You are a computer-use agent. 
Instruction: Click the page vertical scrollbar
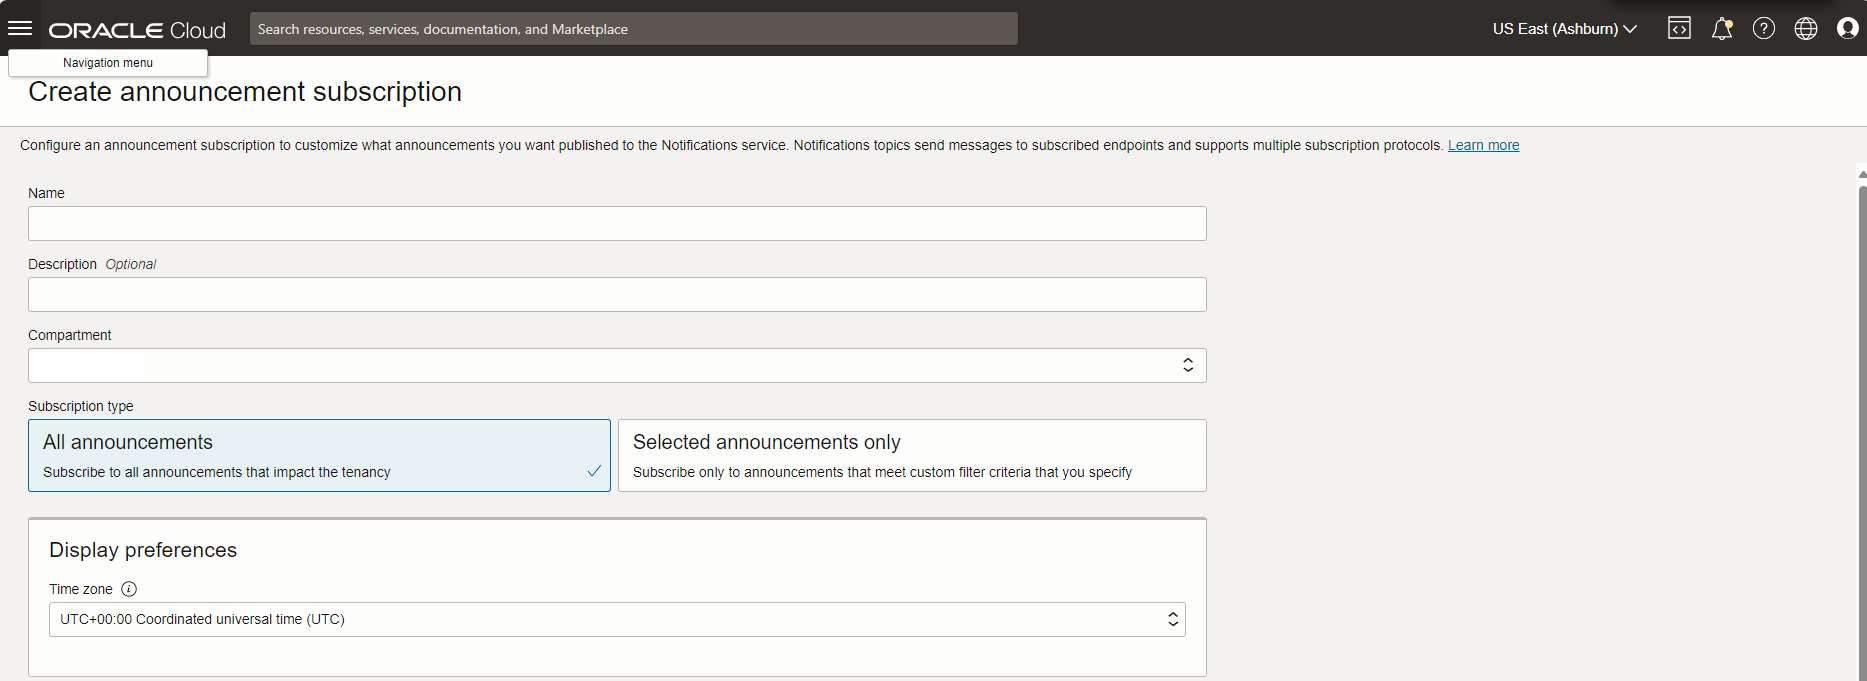tap(1861, 420)
